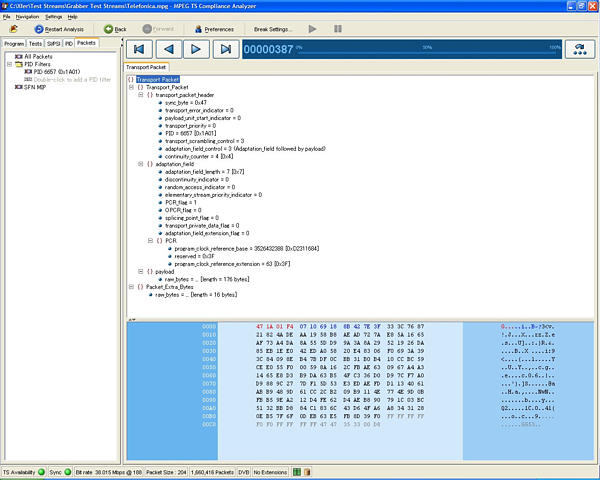
Task: Collapse the transport_packet_header node
Action: (x=139, y=94)
